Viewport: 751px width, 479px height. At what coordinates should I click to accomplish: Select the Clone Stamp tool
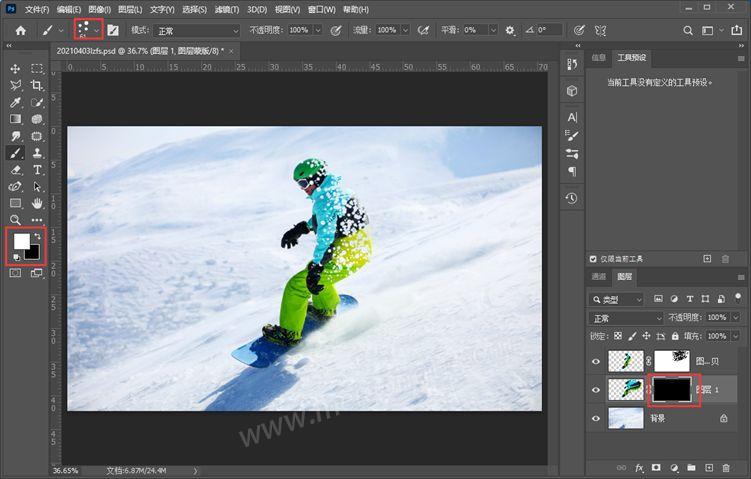coord(37,153)
